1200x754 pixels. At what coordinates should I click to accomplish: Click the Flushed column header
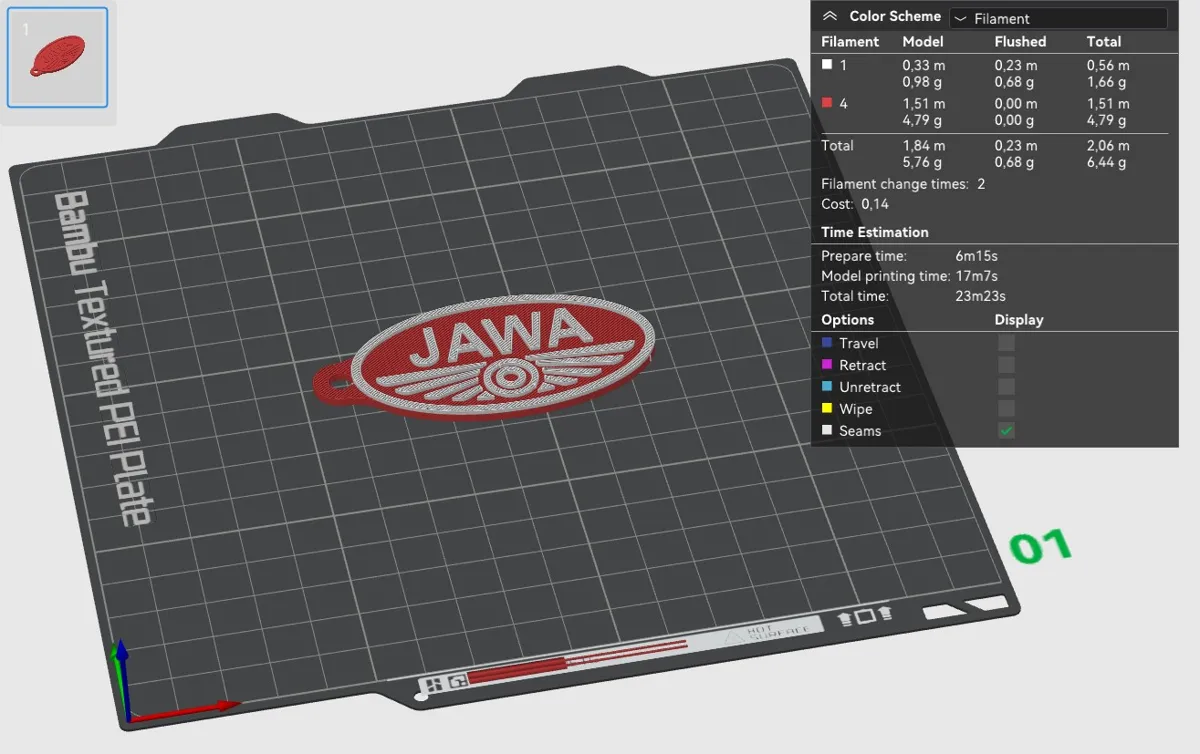1020,42
